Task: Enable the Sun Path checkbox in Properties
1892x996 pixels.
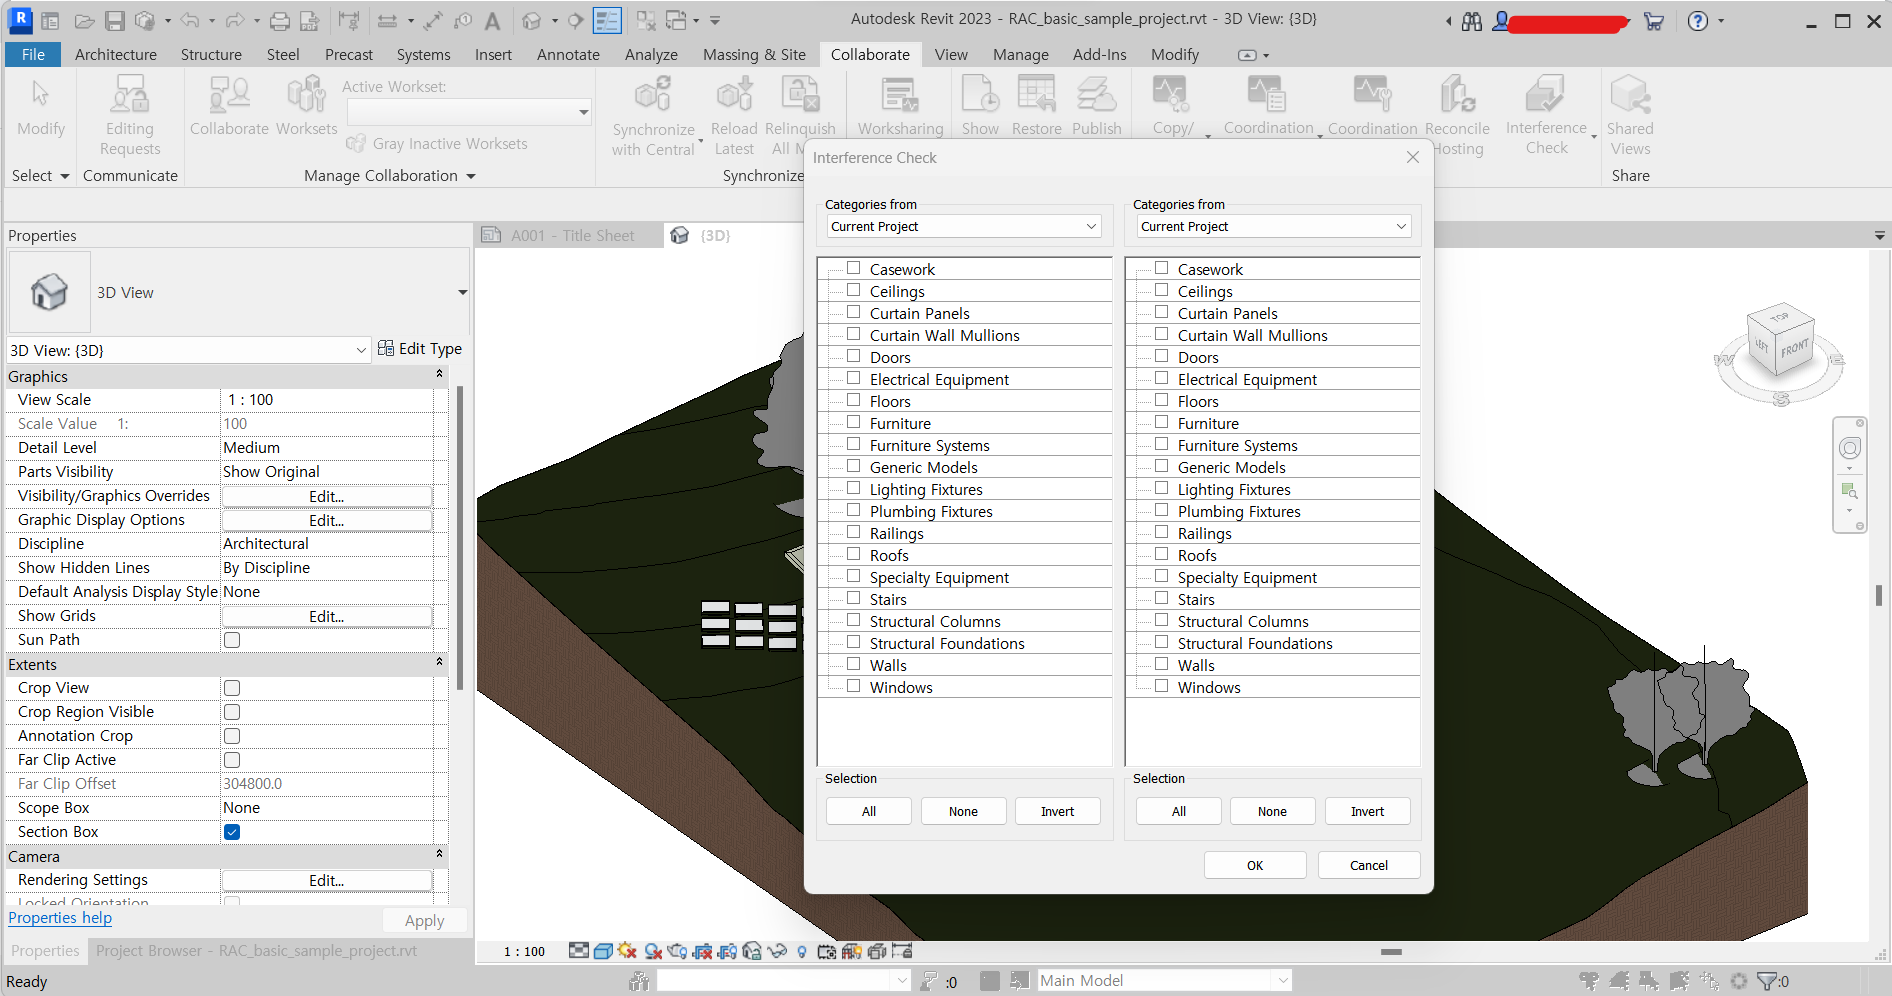Action: pyautogui.click(x=232, y=640)
